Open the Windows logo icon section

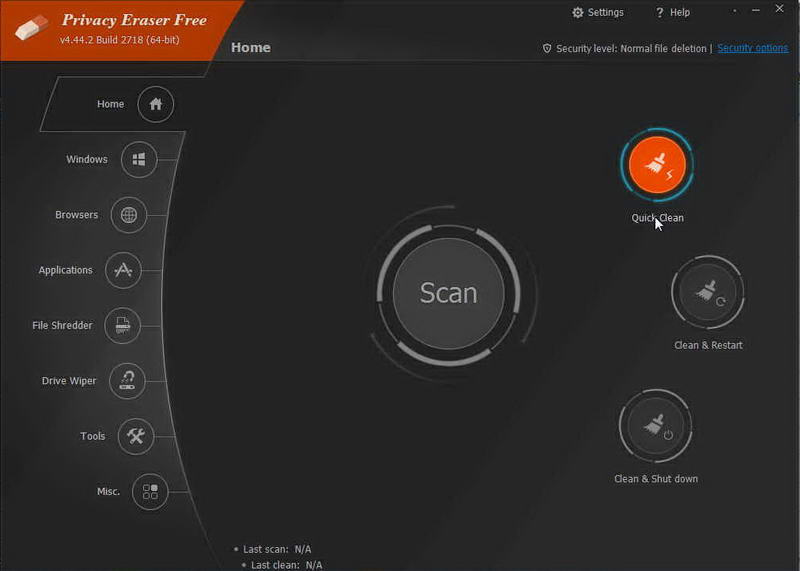[x=139, y=160]
